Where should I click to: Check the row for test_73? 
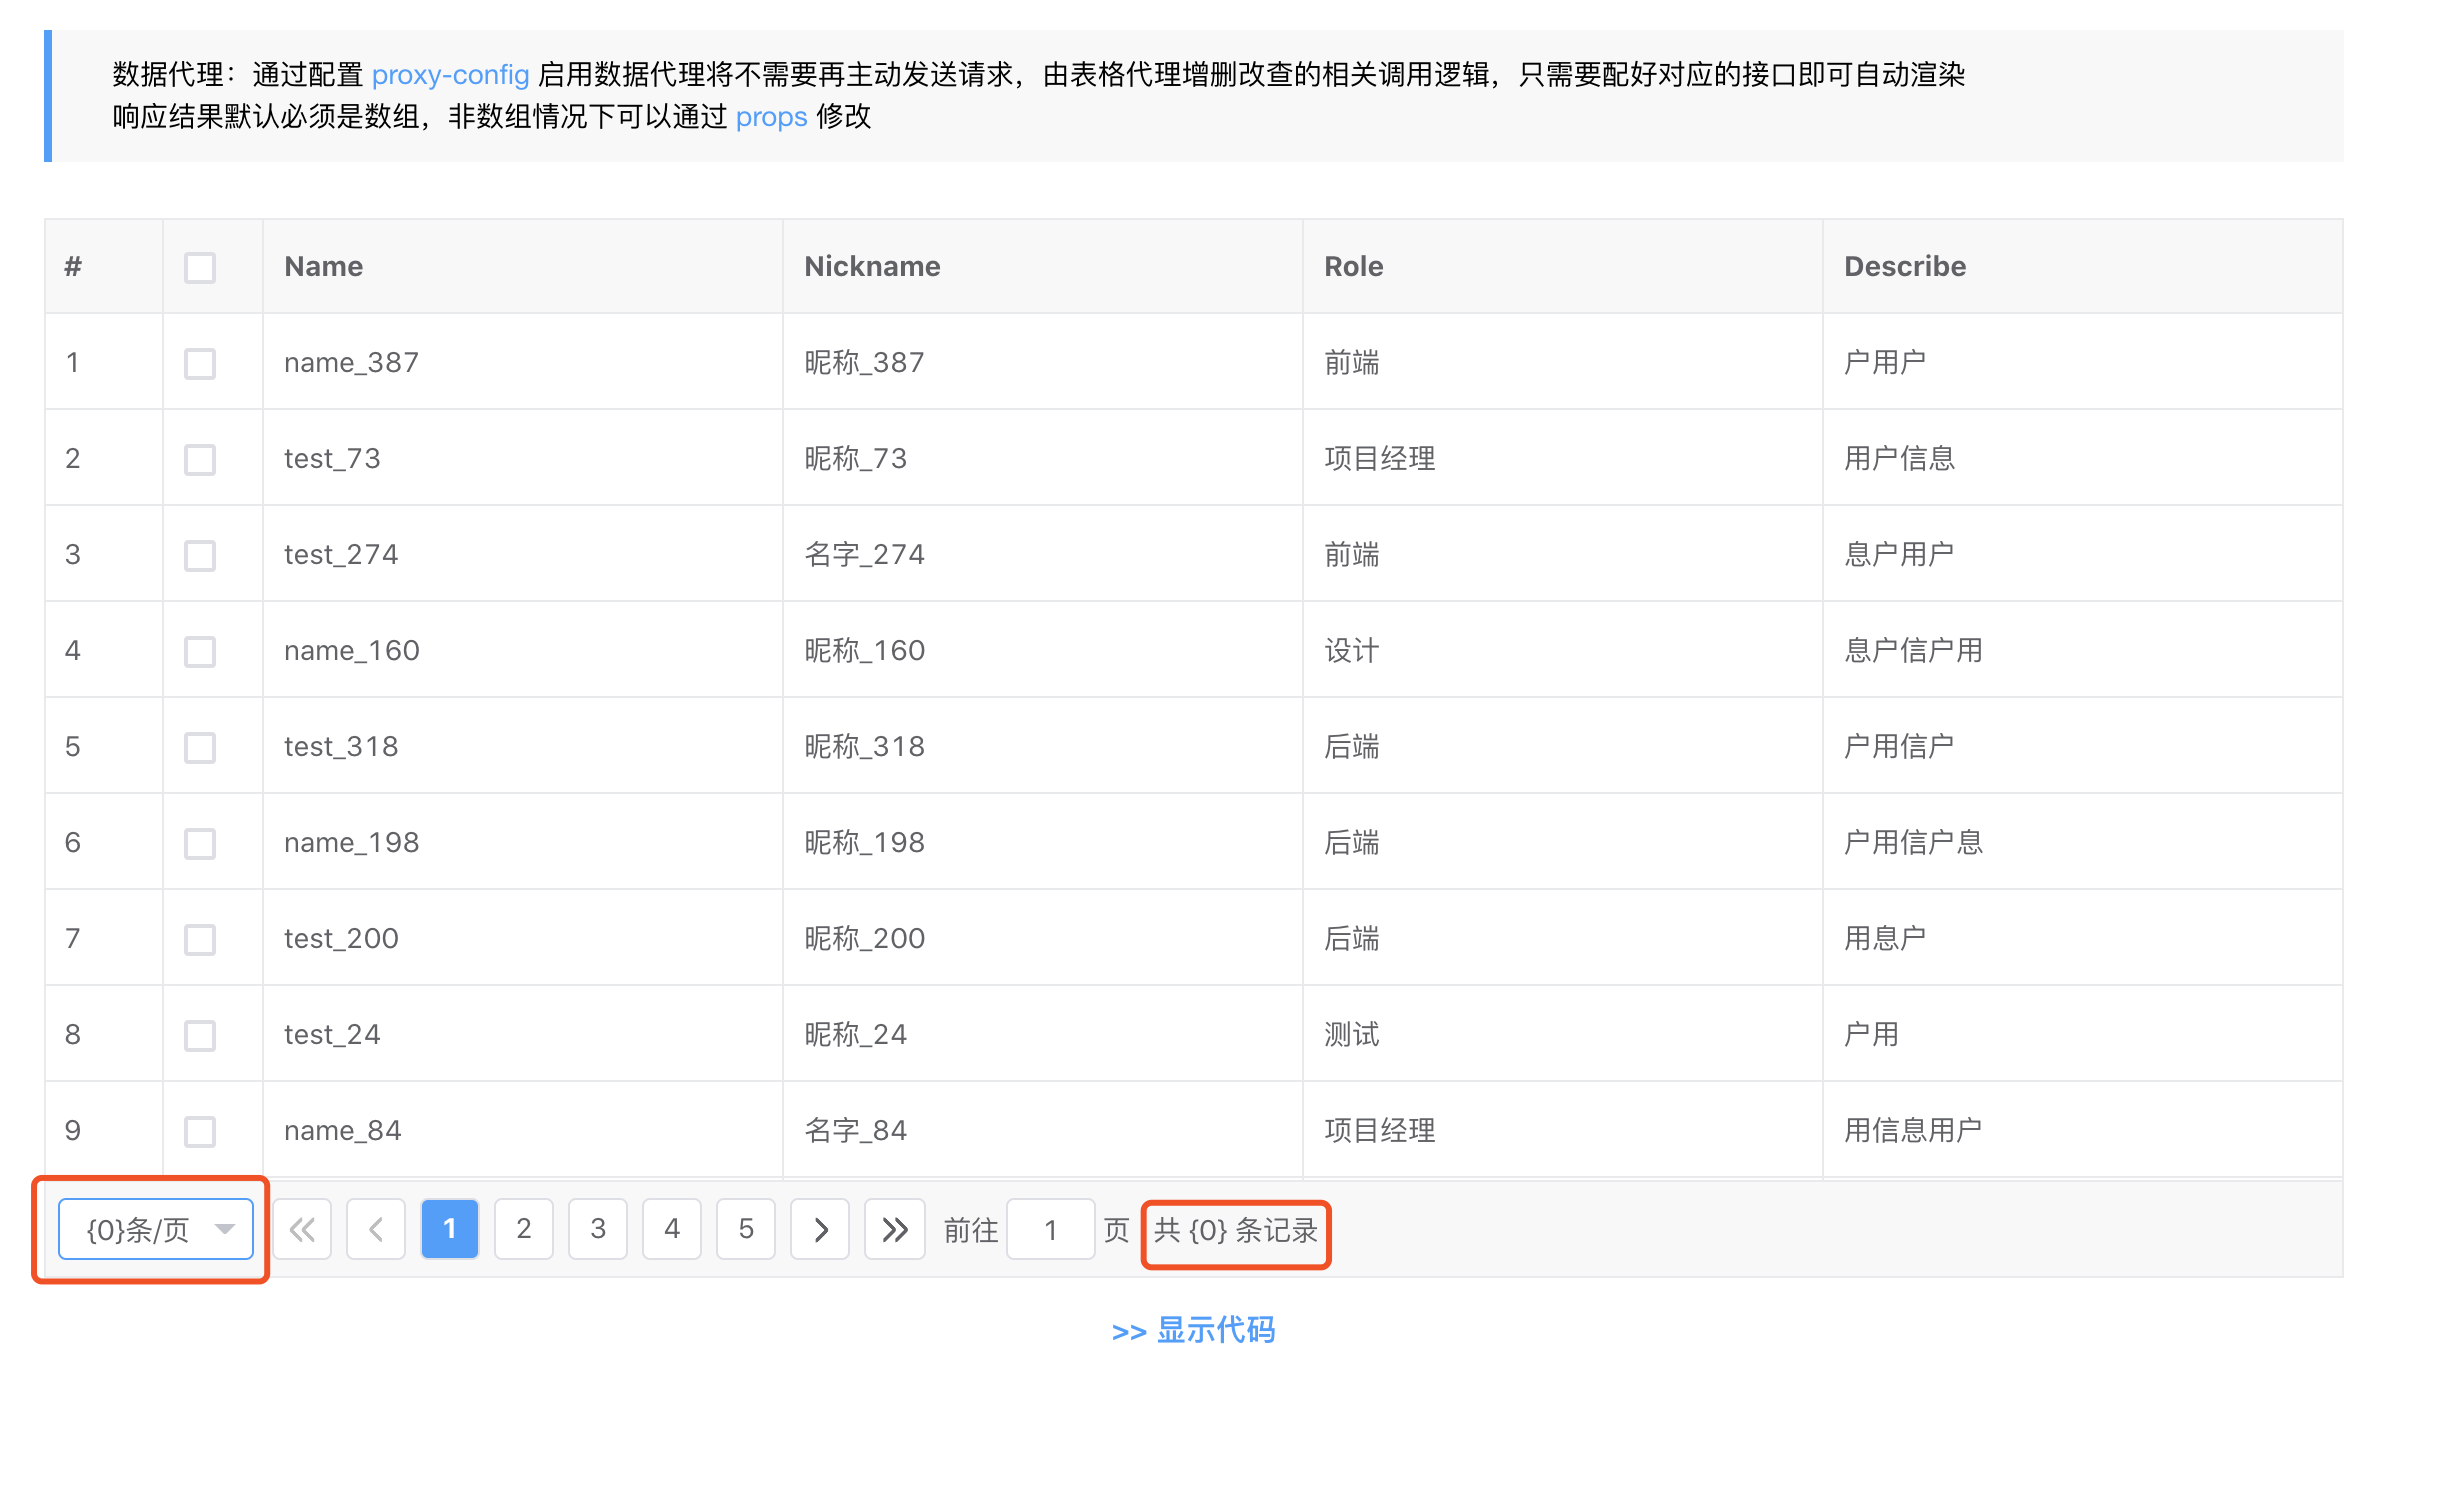[x=200, y=459]
